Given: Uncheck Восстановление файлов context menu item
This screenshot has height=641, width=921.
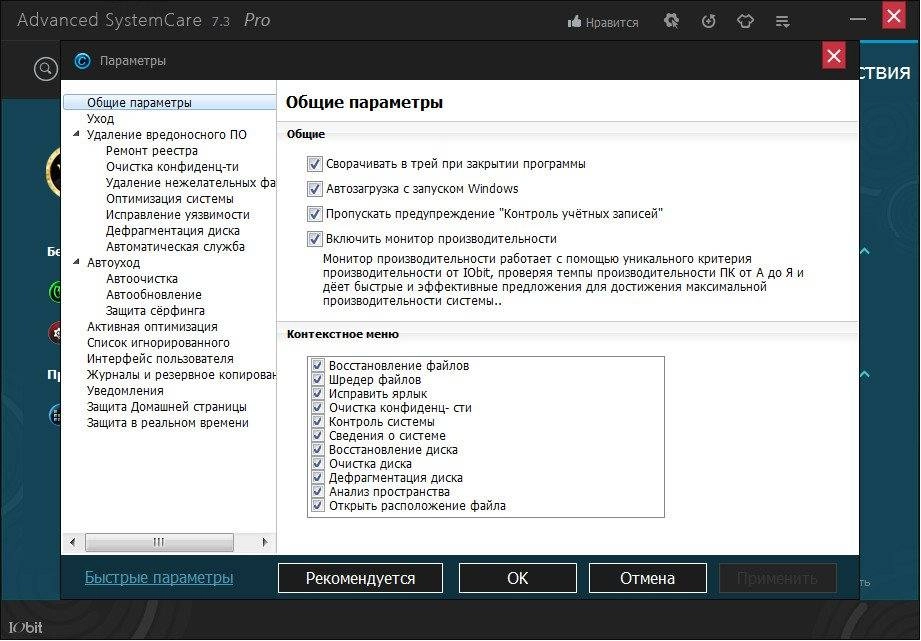Looking at the screenshot, I should [318, 365].
